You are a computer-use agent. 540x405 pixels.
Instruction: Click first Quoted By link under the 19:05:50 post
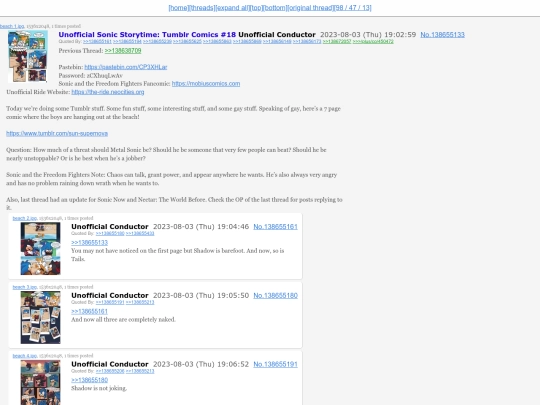pyautogui.click(x=110, y=302)
